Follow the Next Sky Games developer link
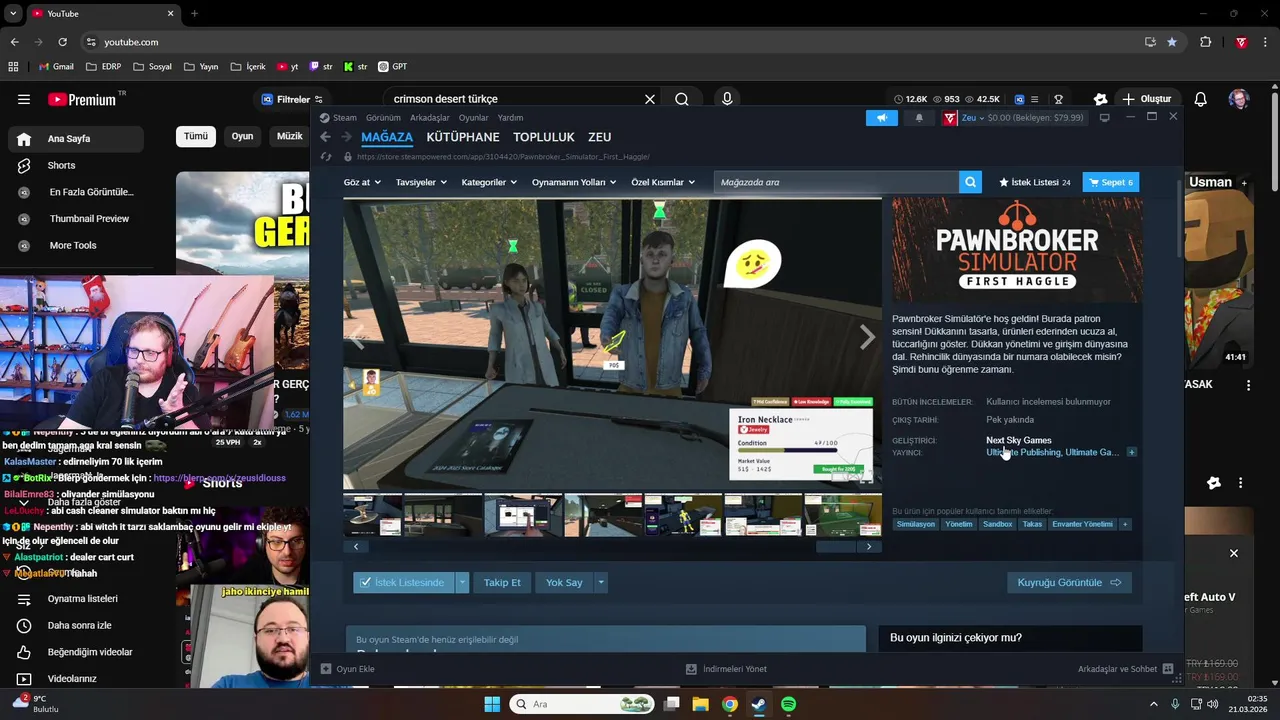 tap(1018, 440)
